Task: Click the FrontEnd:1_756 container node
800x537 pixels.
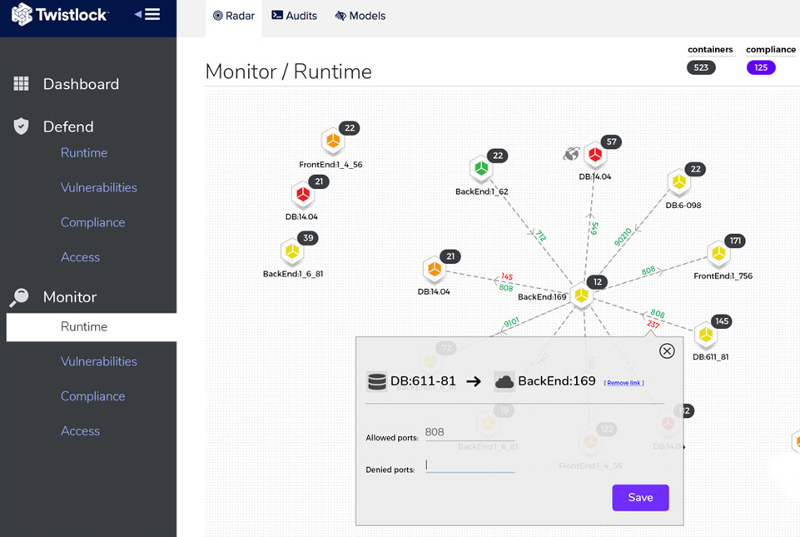Action: [x=718, y=254]
